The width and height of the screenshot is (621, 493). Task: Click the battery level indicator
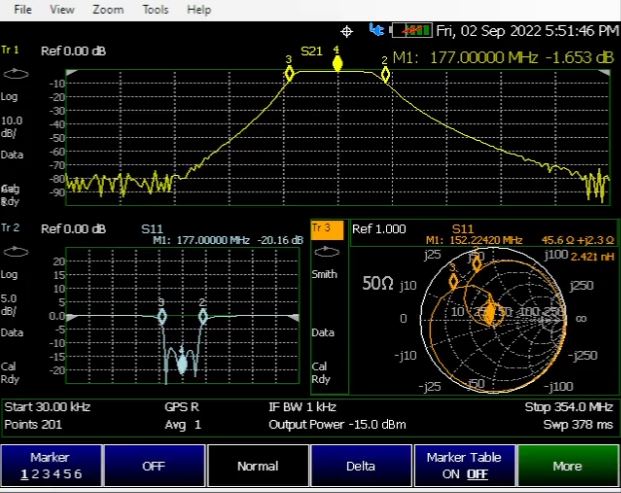(411, 31)
